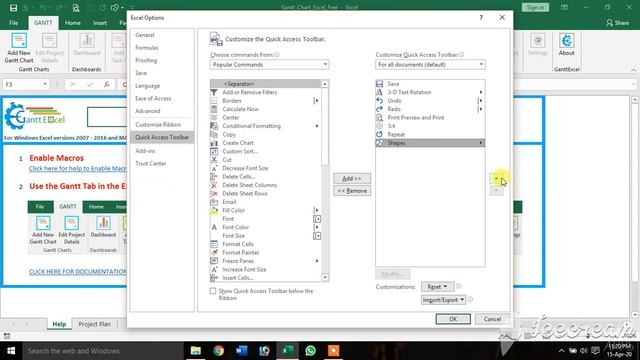Click the Add >> button
640x360 pixels.
coord(352,178)
